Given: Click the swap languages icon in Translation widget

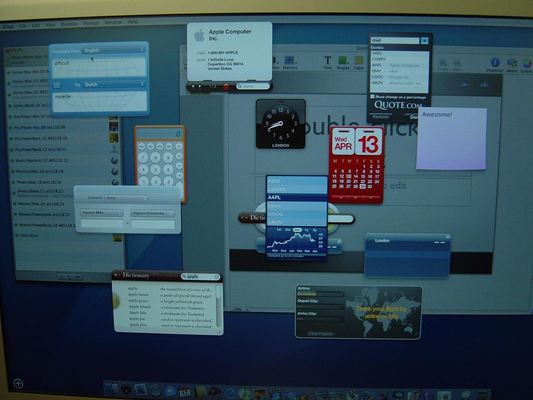Looking at the screenshot, I should [57, 85].
